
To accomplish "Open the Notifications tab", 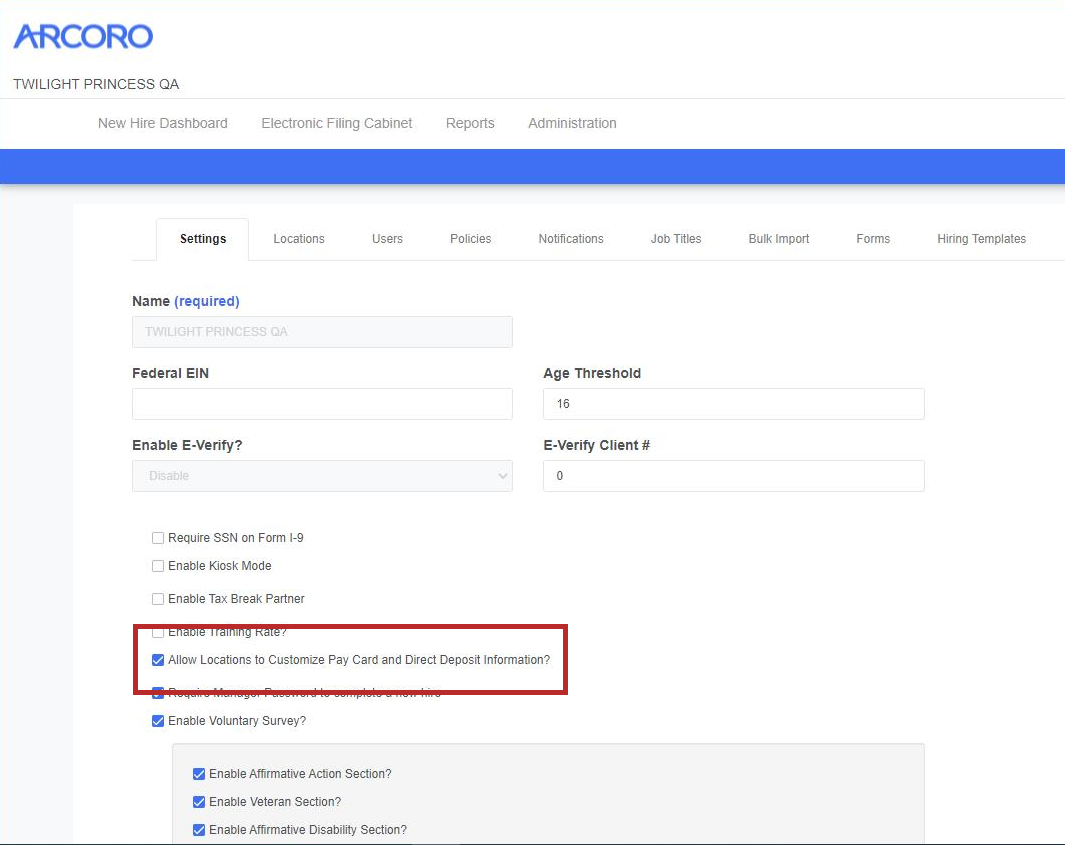I will pyautogui.click(x=571, y=239).
